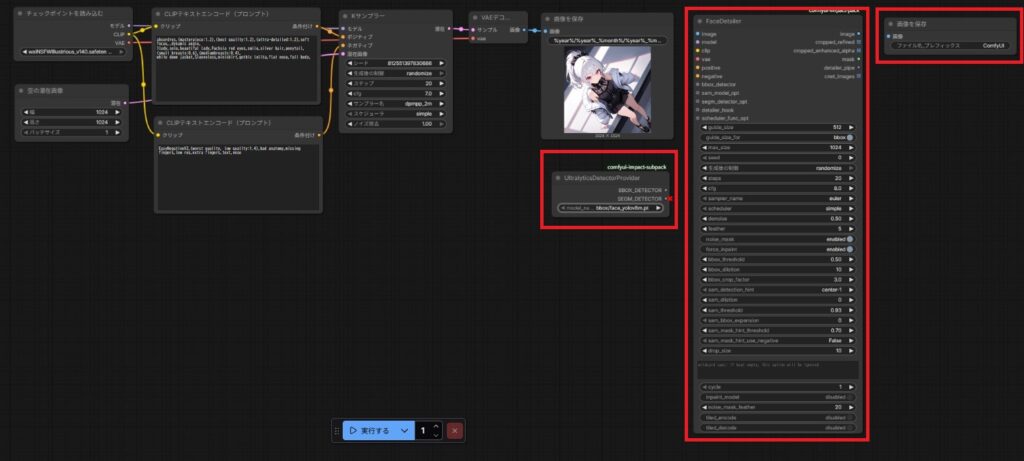Click the FaceDetailer image input socket

click(x=698, y=33)
